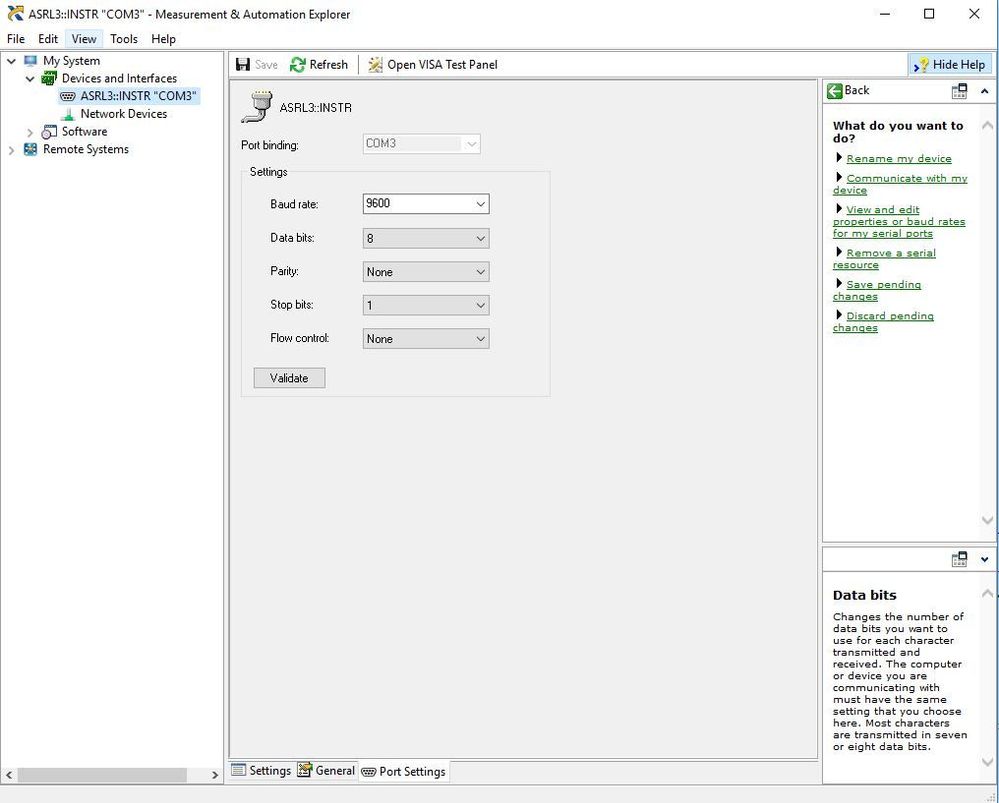The image size is (999, 803).
Task: Open VISA Test Panel from toolbar label
Action: tap(442, 64)
